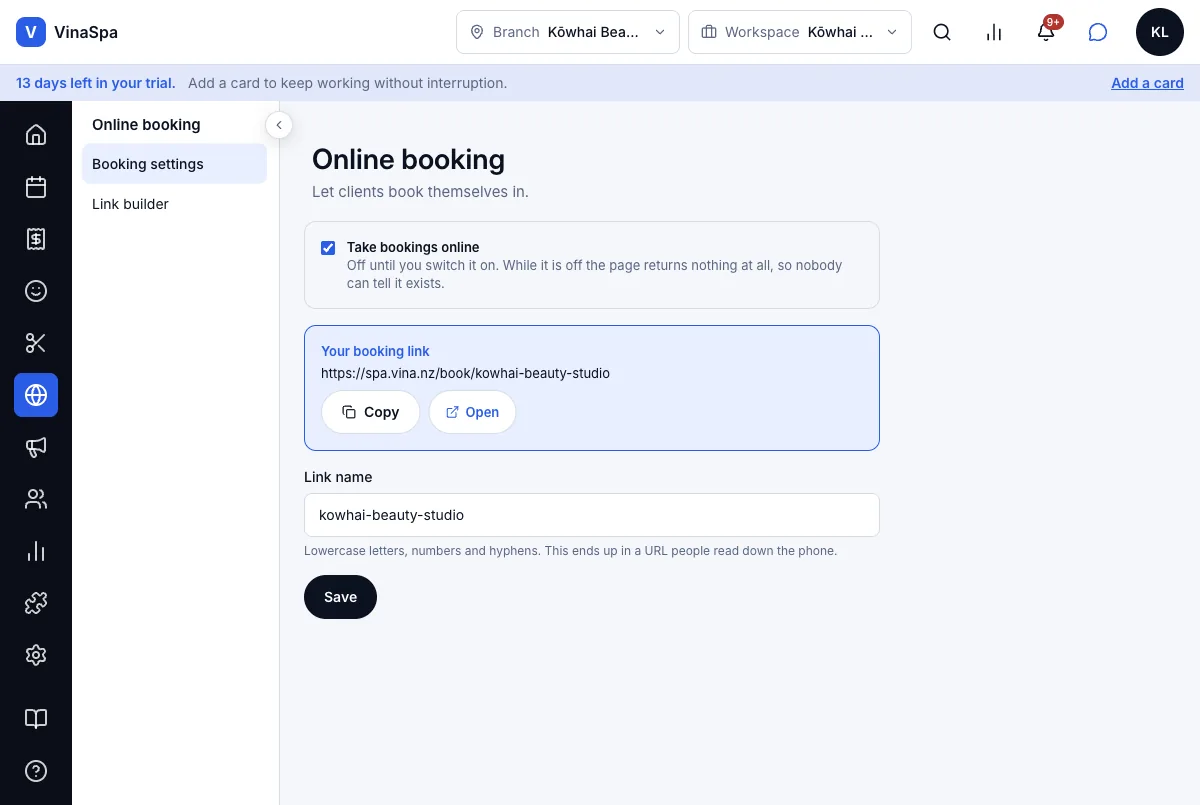Open the gear settings icon
Image resolution: width=1200 pixels, height=805 pixels.
click(36, 655)
